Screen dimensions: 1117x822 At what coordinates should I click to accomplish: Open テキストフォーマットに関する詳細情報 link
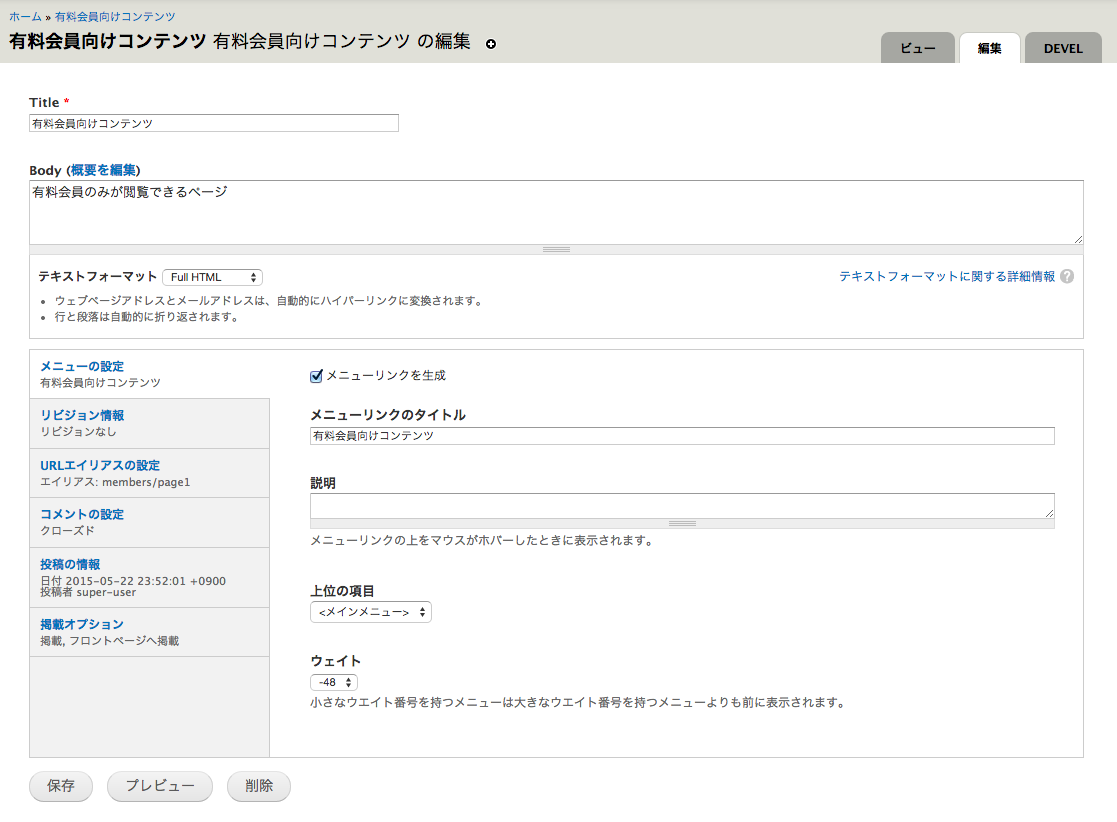tap(946, 277)
